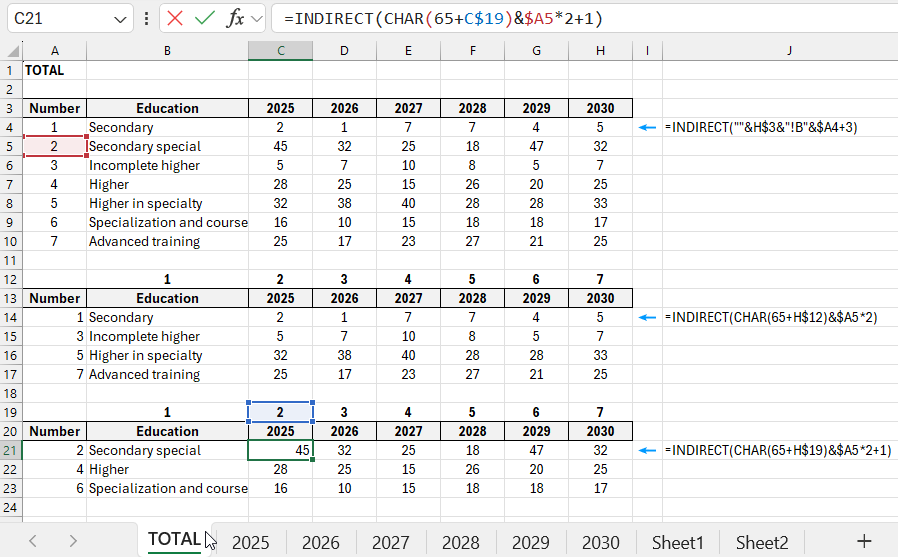Select all cells with corner triangle
898x557 pixels.
11,52
